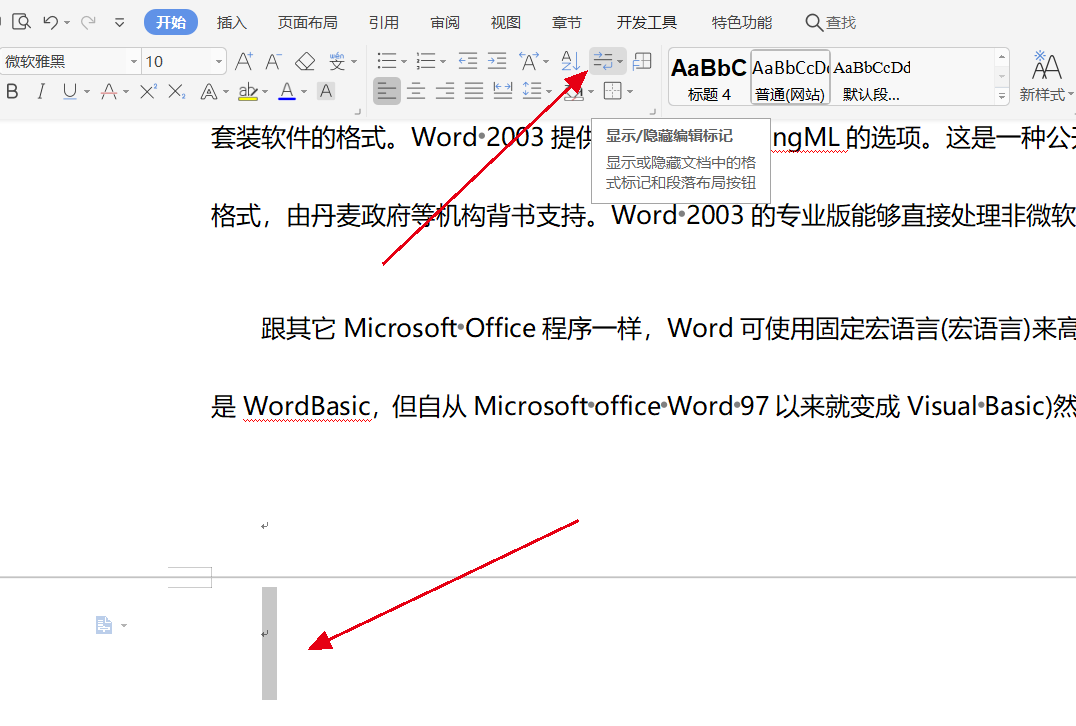Expand the underline style dropdown arrow

point(87,91)
